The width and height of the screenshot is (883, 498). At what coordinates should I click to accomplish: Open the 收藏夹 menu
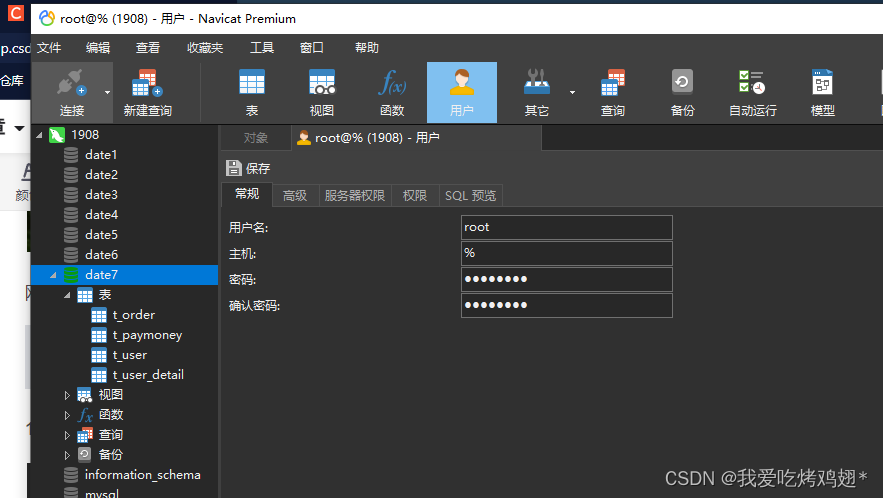[205, 48]
